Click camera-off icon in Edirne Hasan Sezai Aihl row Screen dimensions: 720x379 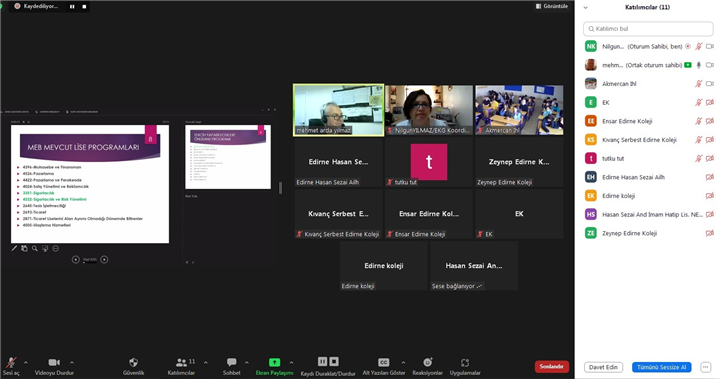tap(709, 177)
